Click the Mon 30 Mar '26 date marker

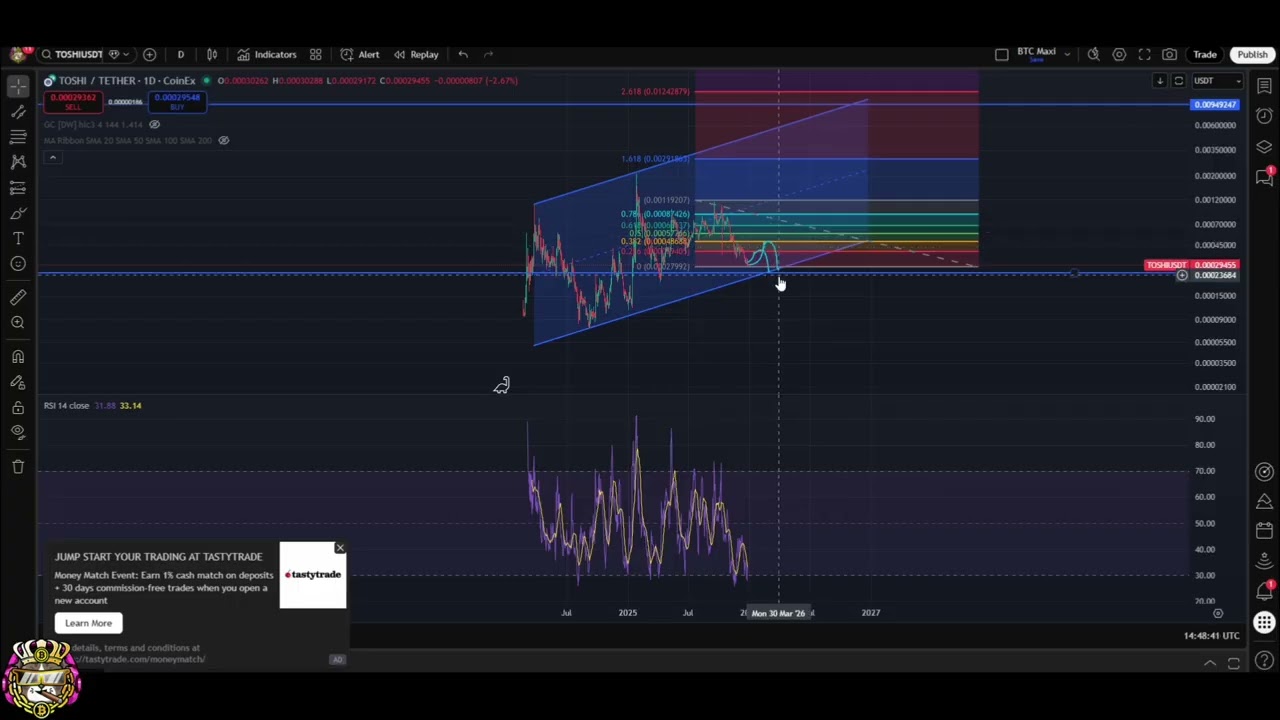pos(778,613)
